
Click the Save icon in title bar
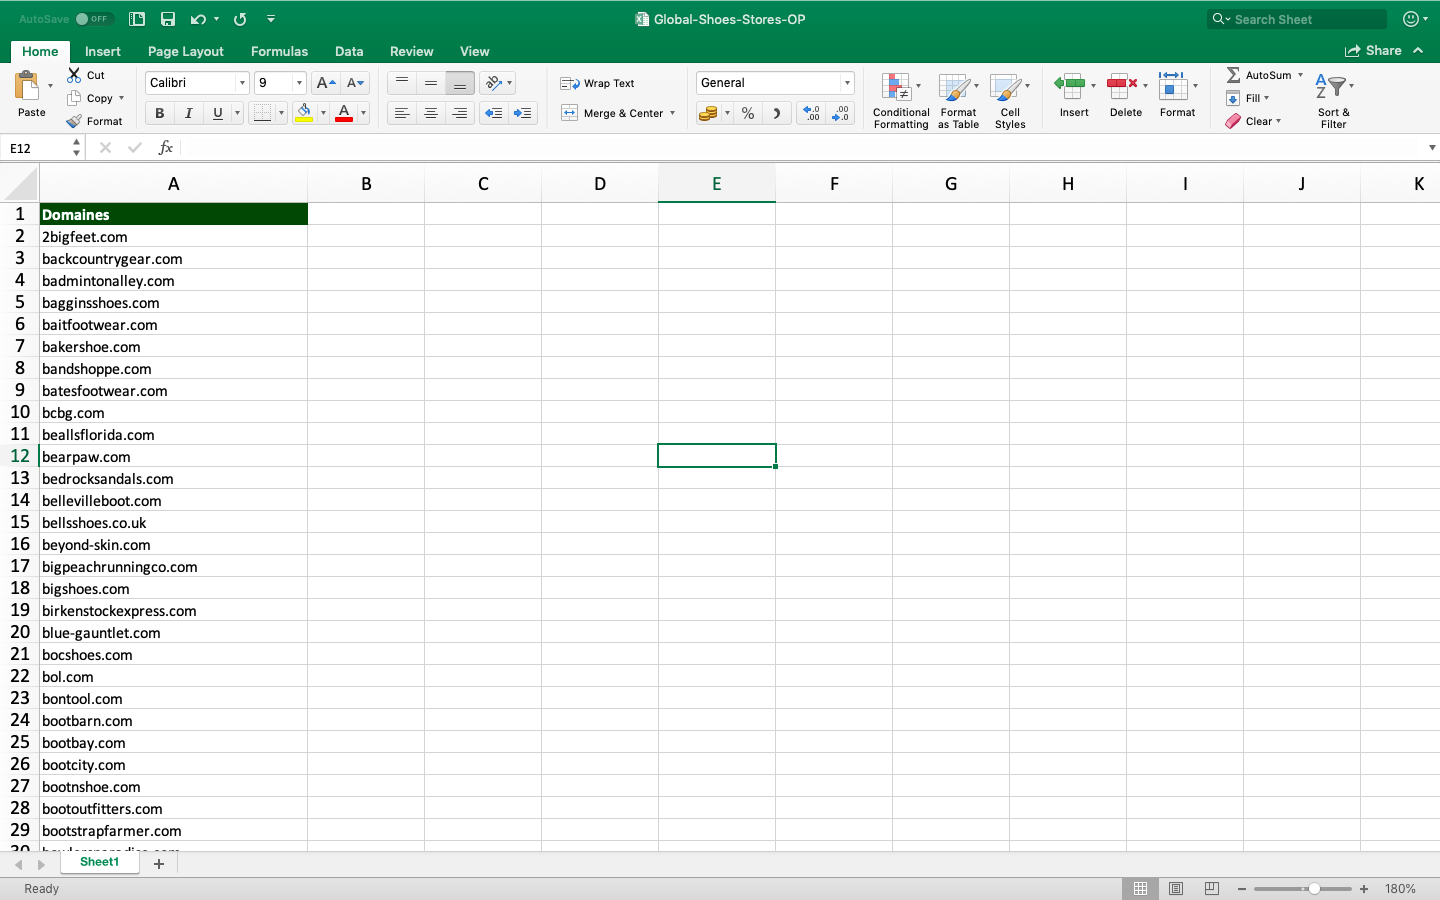click(x=168, y=19)
